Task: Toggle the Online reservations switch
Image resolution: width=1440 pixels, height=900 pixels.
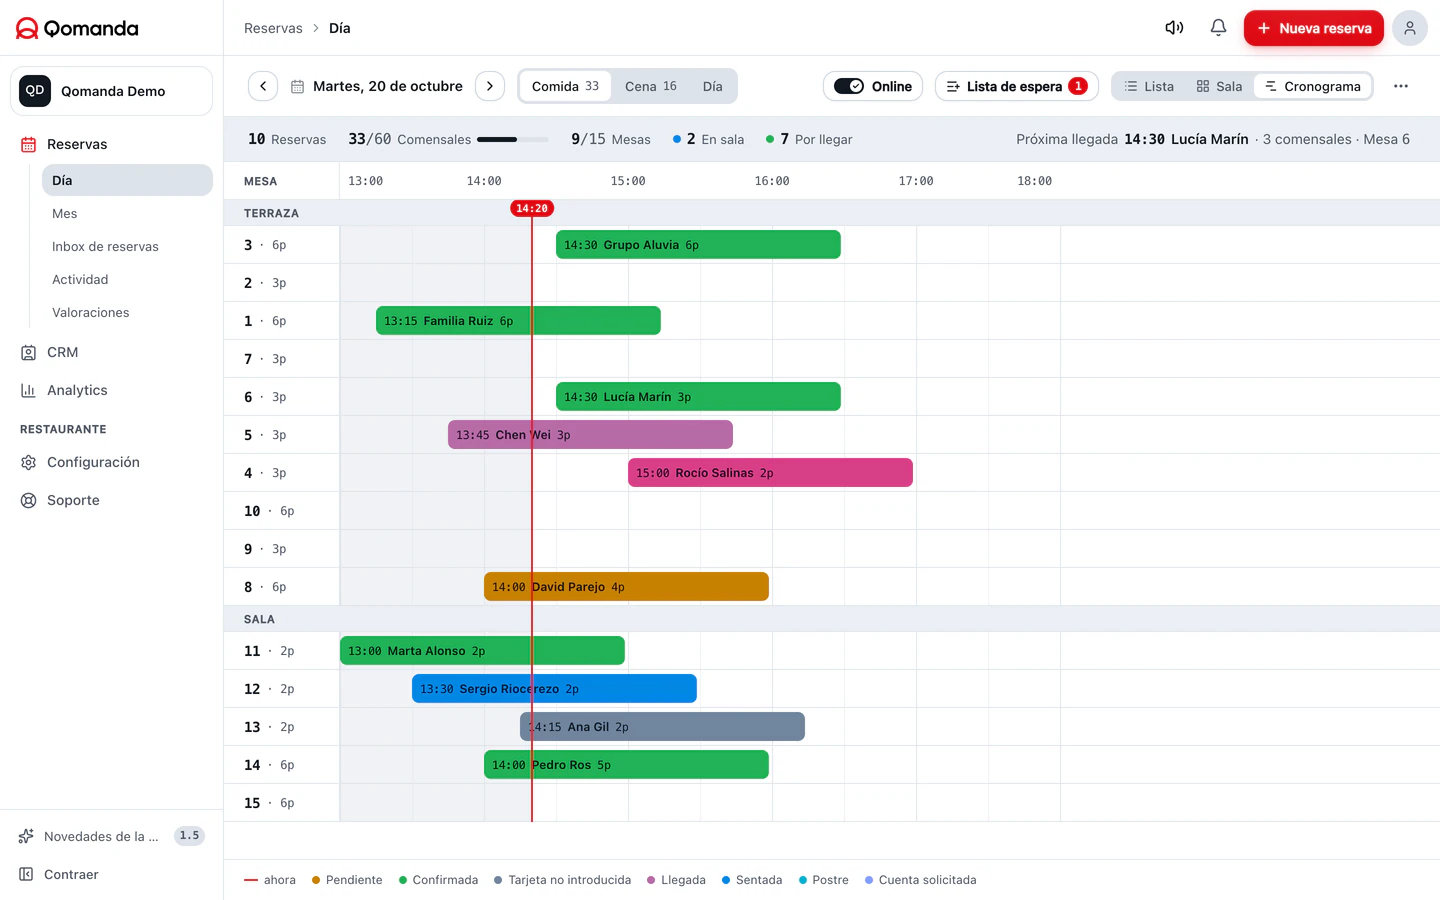Action: point(849,86)
